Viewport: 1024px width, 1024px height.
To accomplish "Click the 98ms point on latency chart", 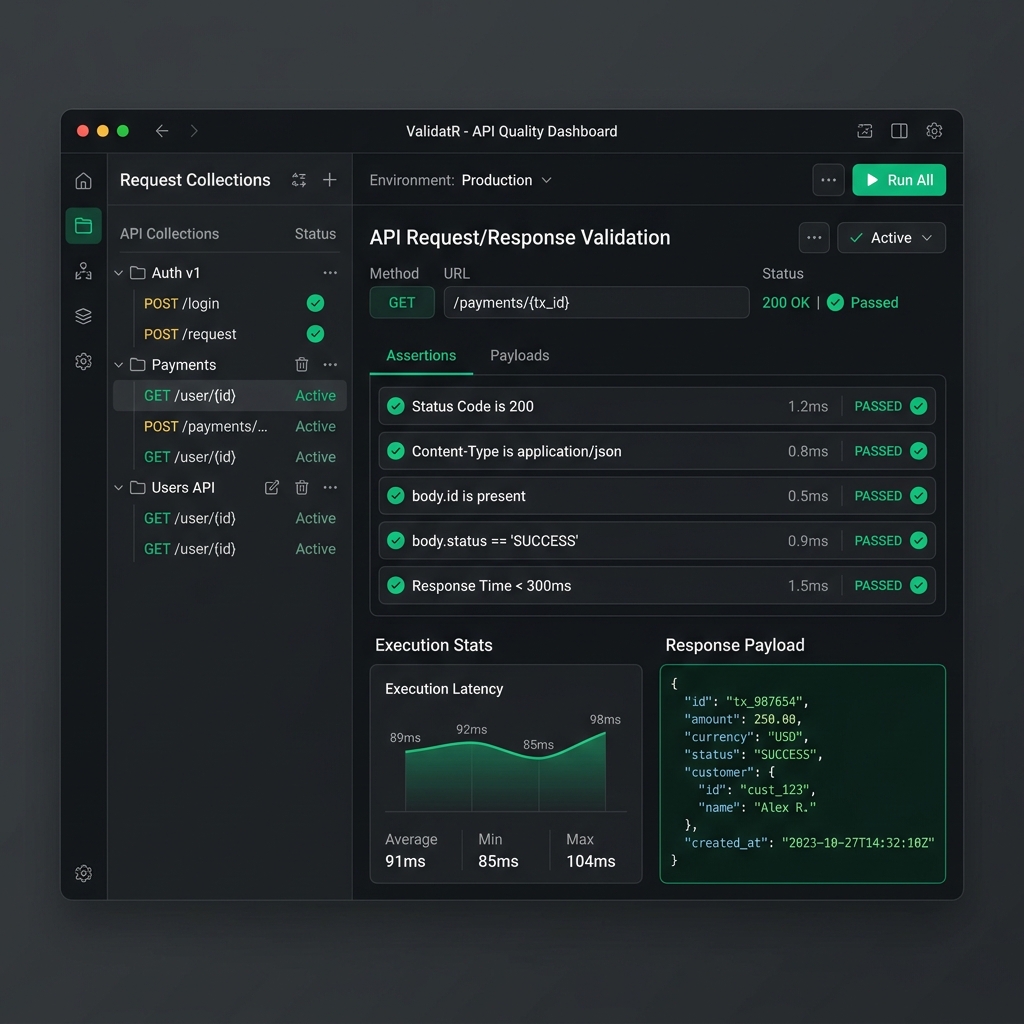I will [605, 733].
